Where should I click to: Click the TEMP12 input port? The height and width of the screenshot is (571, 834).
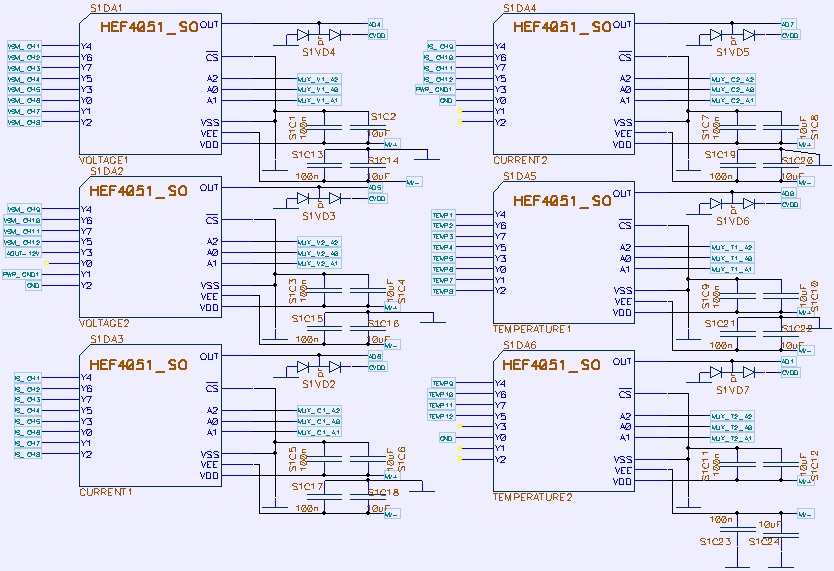tap(442, 416)
